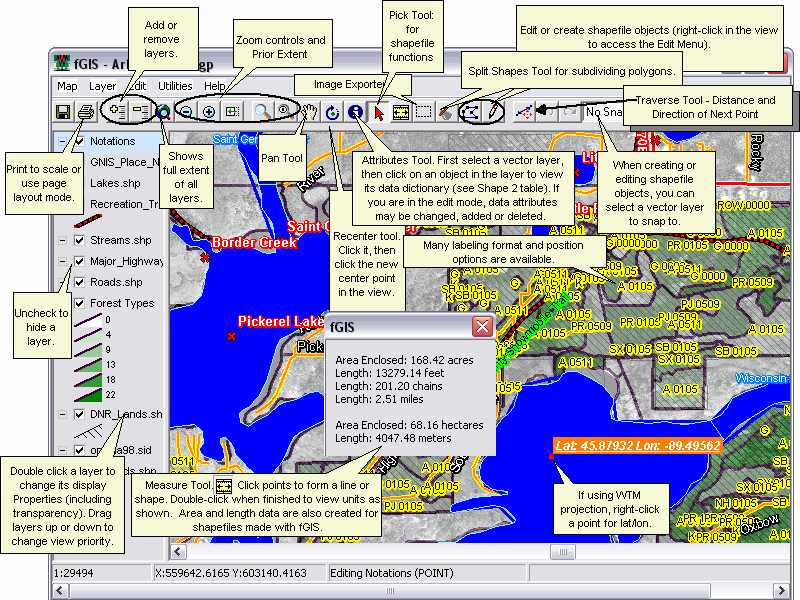This screenshot has width=800, height=600.
Task: Uncheck the Streams.shp layer checkbox
Action: point(79,240)
